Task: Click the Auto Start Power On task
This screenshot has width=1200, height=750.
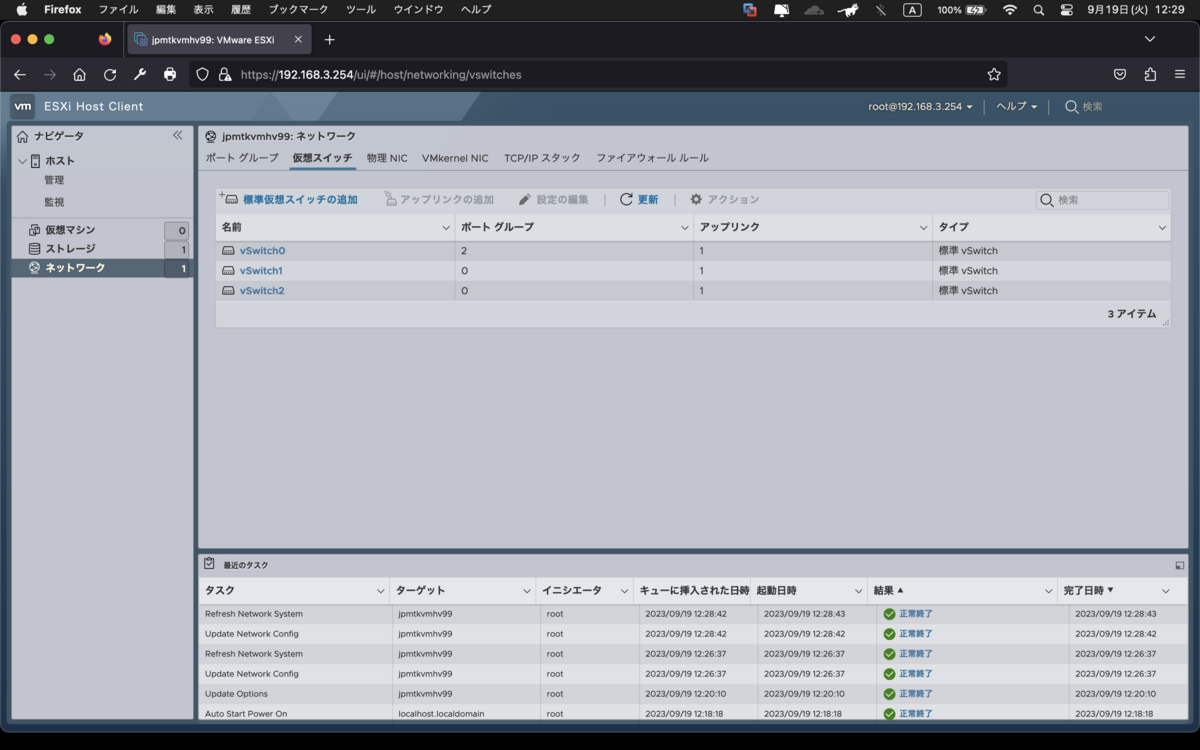Action: [245, 714]
